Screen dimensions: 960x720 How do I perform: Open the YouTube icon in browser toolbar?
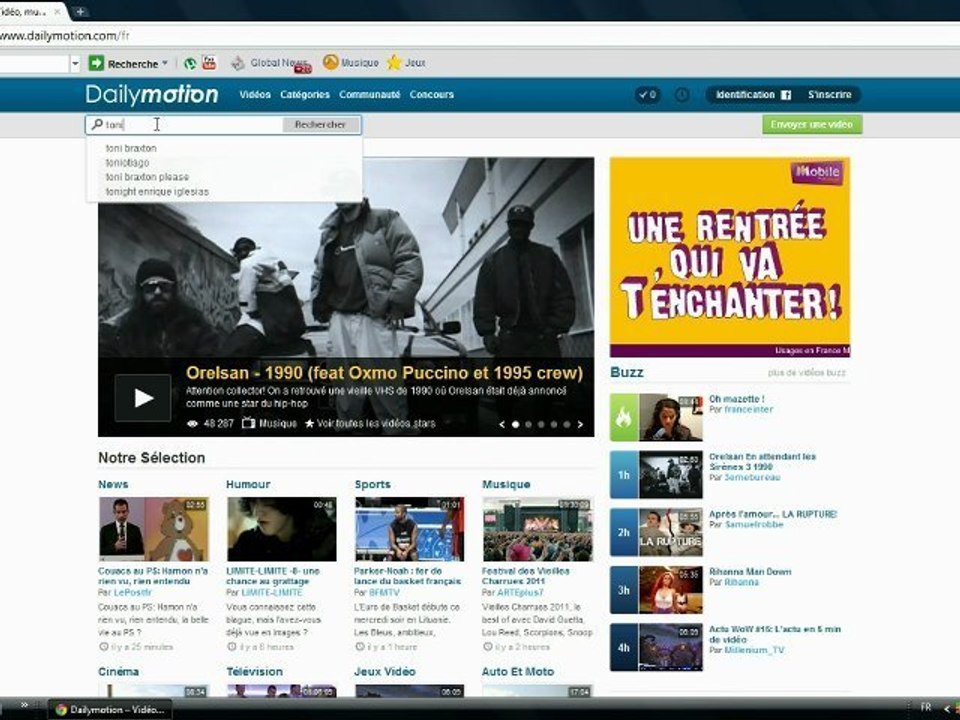pos(209,62)
